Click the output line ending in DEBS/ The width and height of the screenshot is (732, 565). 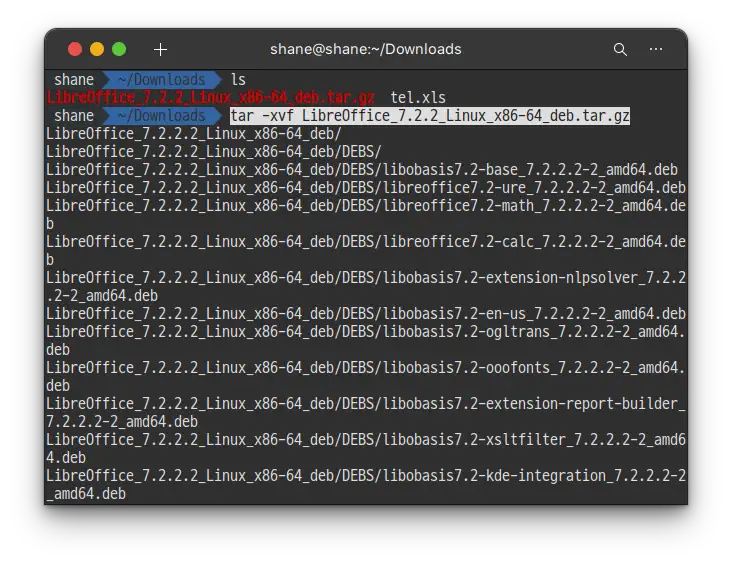(214, 152)
